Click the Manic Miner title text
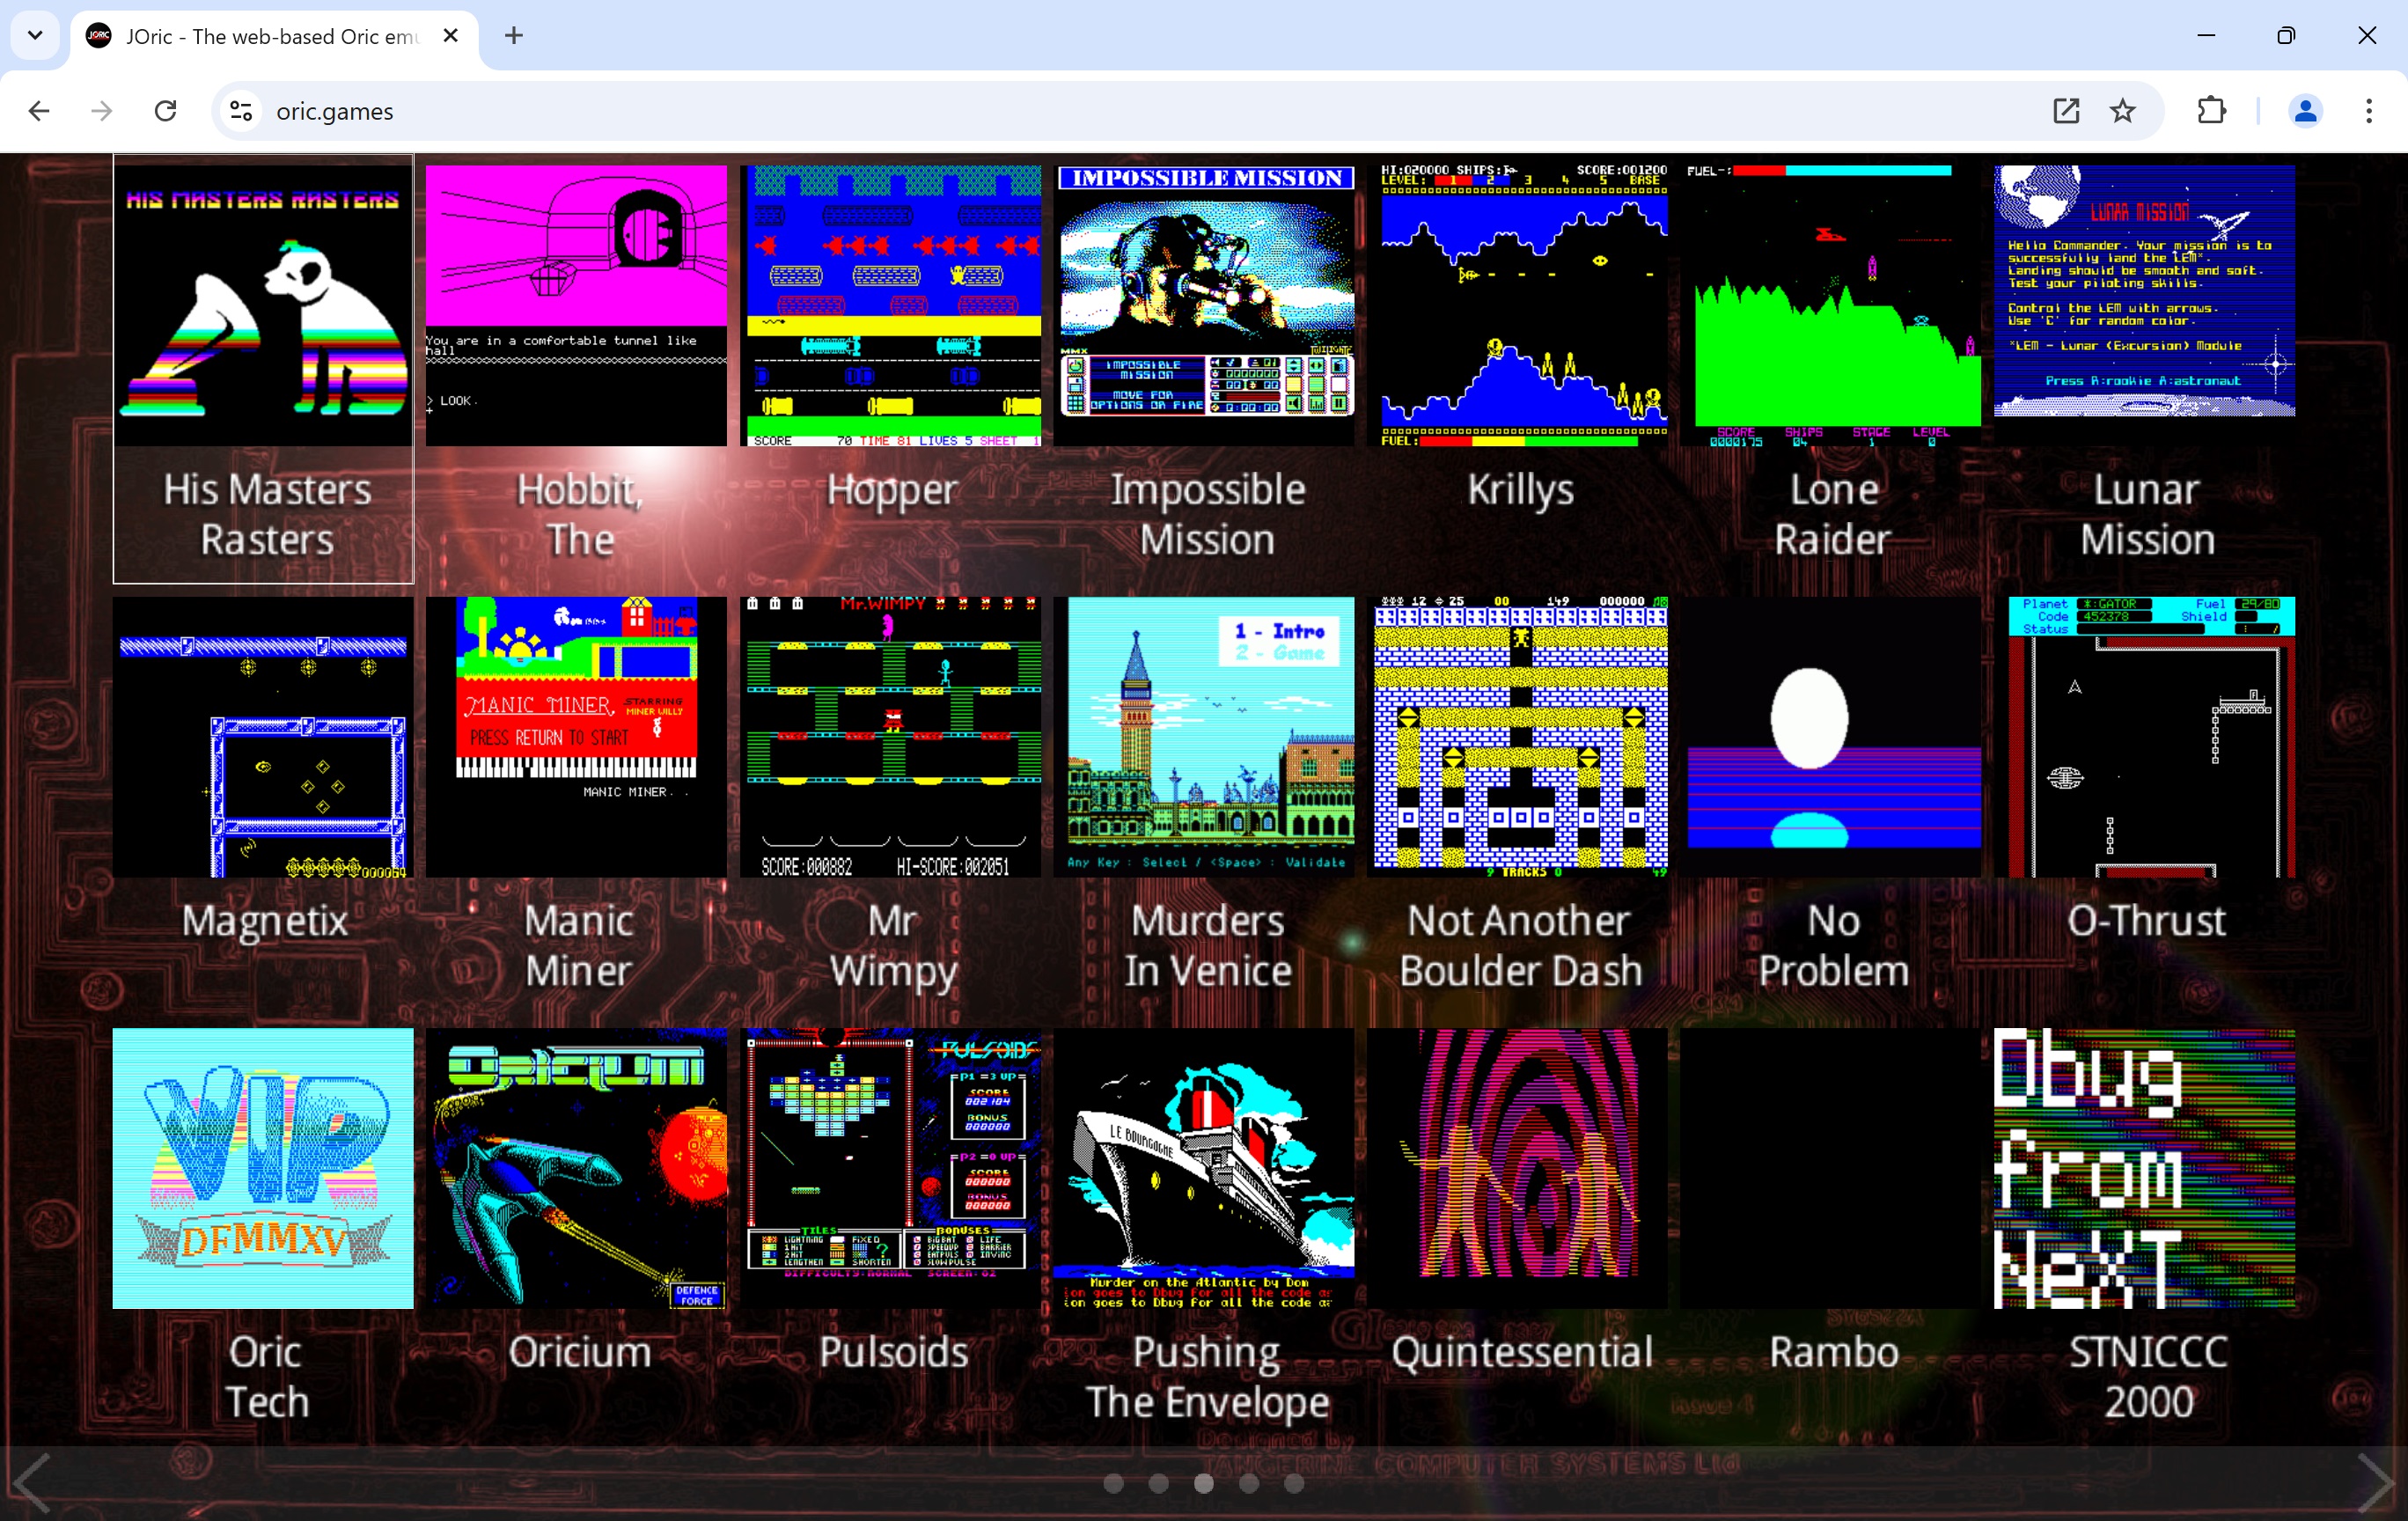Viewport: 2408px width, 1521px height. coord(579,946)
